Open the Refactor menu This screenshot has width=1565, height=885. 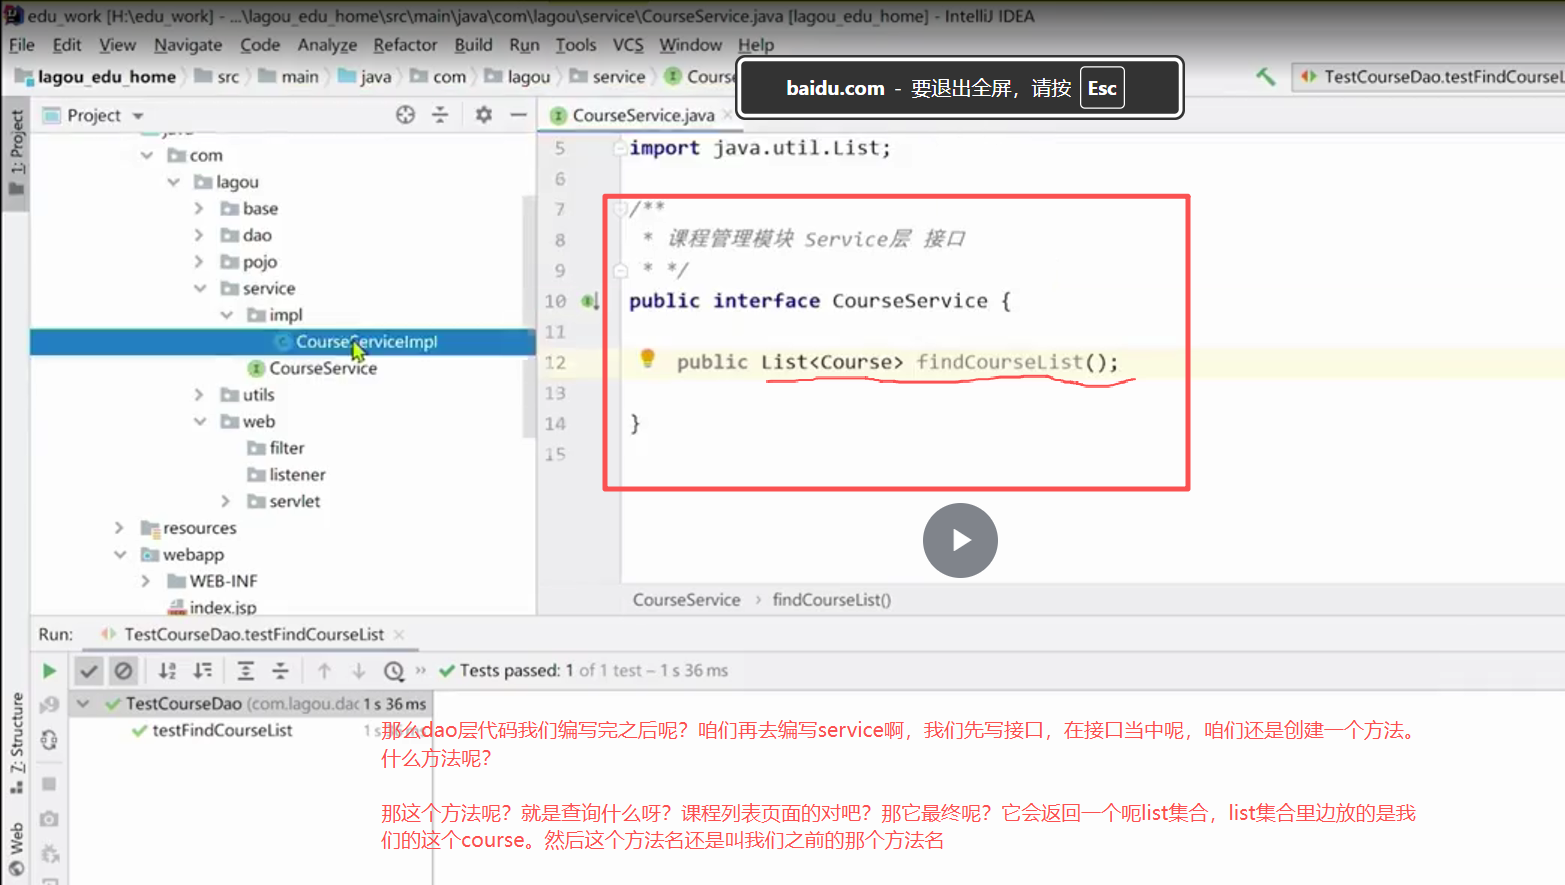pyautogui.click(x=405, y=45)
